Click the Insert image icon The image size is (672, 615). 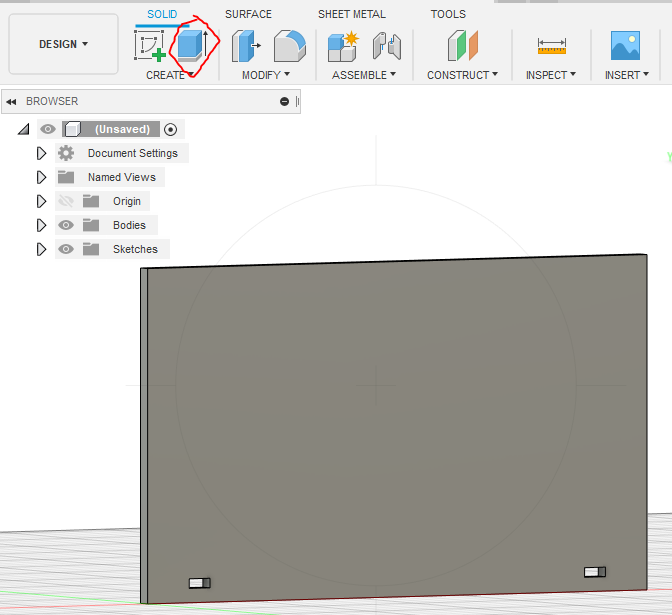click(x=625, y=45)
